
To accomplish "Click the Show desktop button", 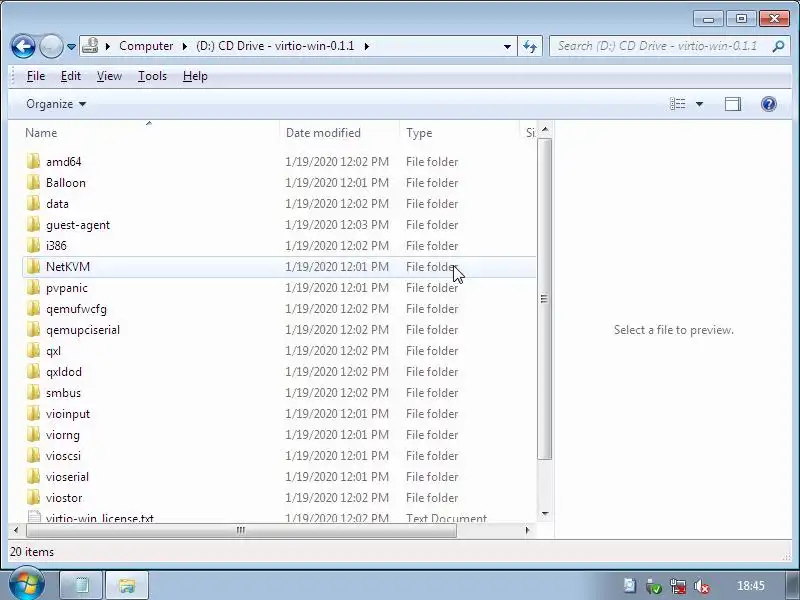I will 791,585.
